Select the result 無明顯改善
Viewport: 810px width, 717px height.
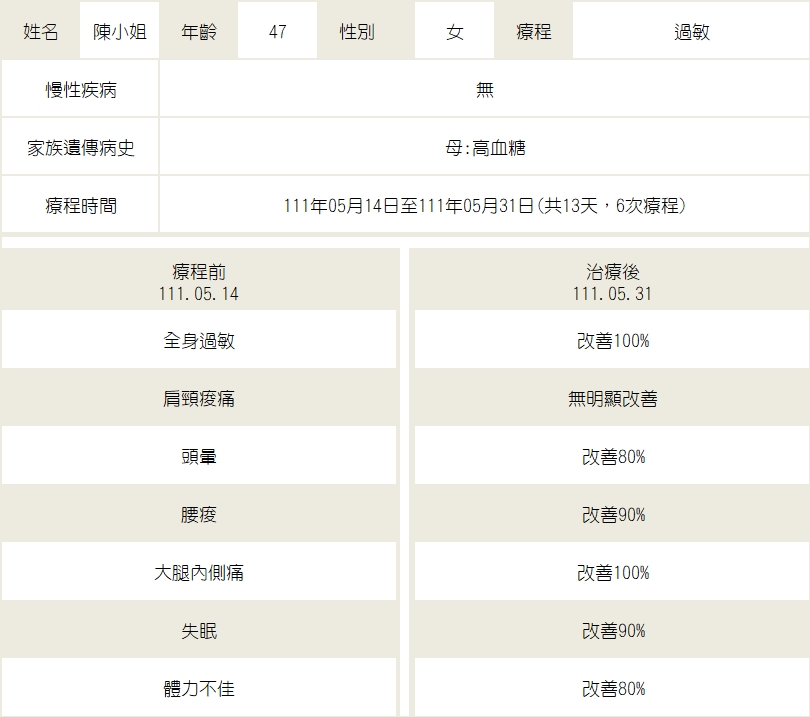coord(612,398)
